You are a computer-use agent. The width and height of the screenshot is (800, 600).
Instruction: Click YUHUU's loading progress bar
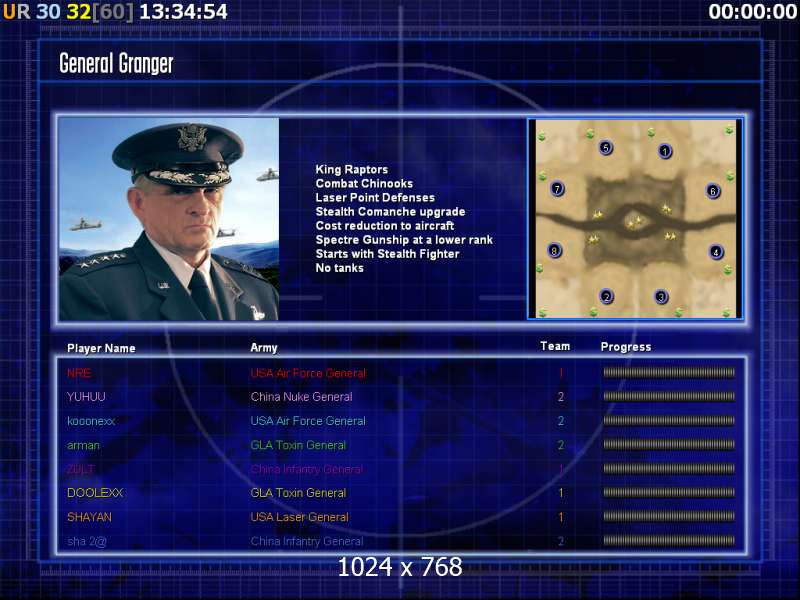[669, 396]
